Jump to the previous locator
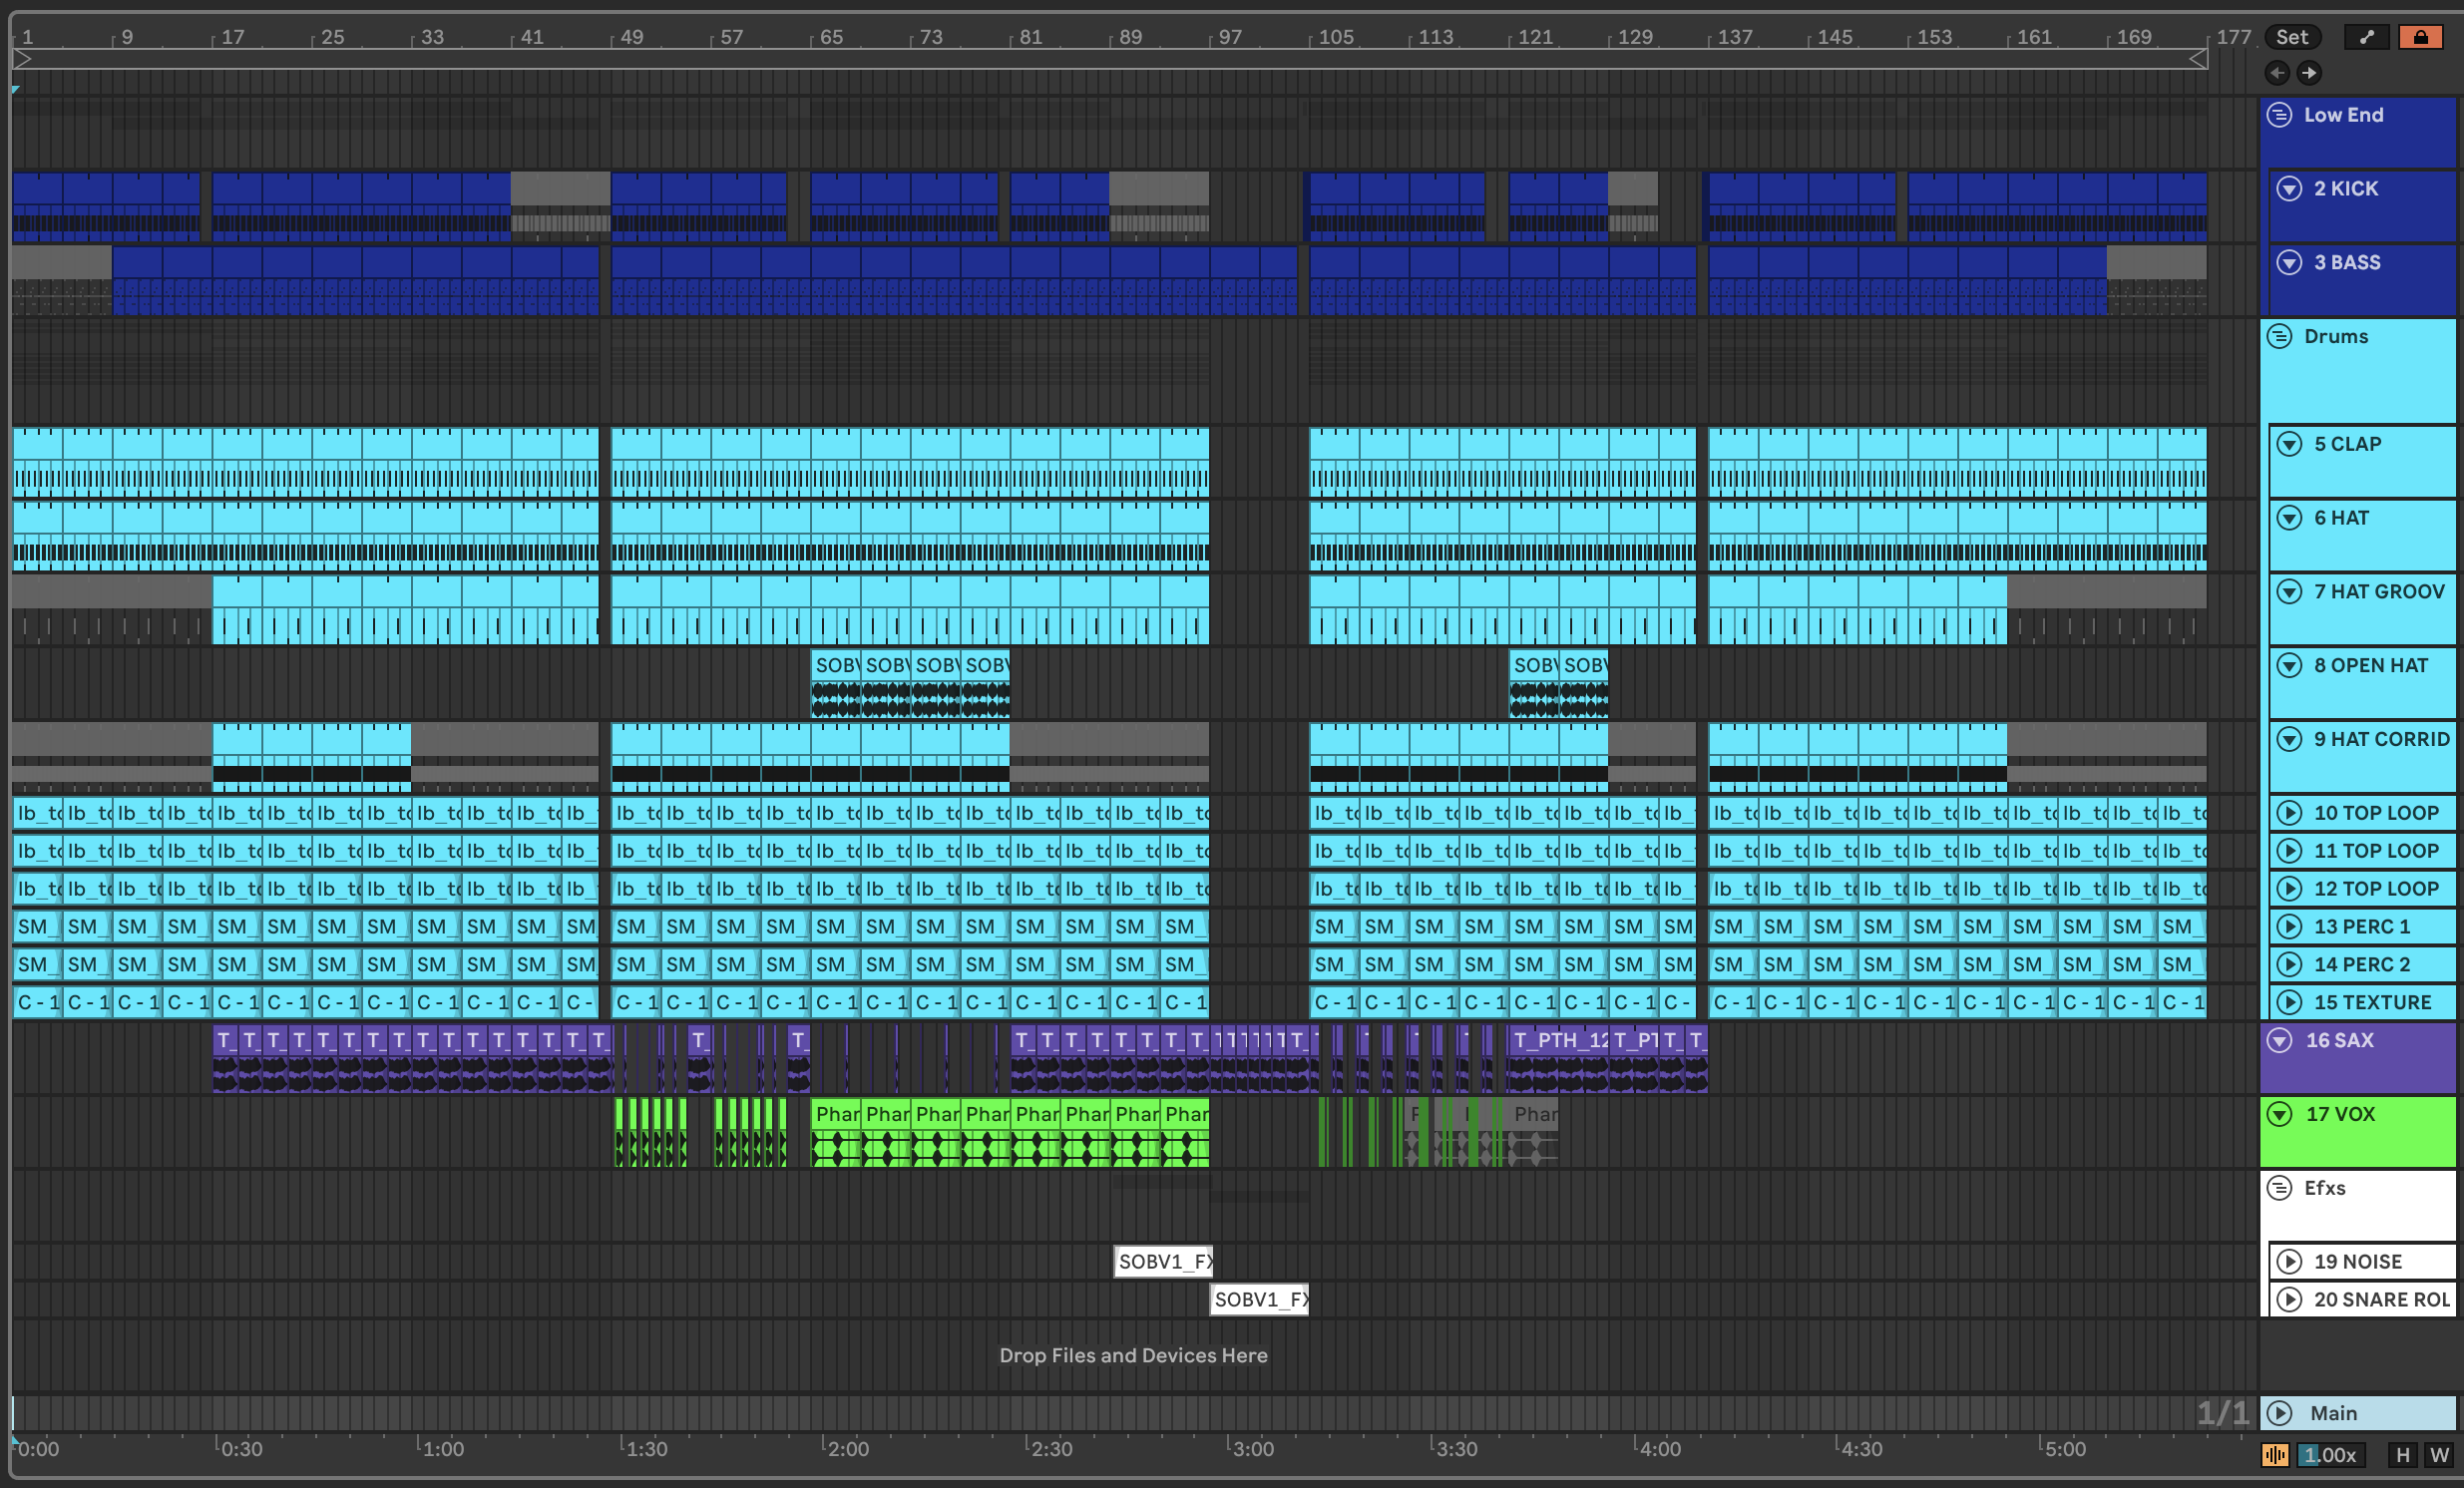This screenshot has width=2464, height=1488. (x=2277, y=72)
